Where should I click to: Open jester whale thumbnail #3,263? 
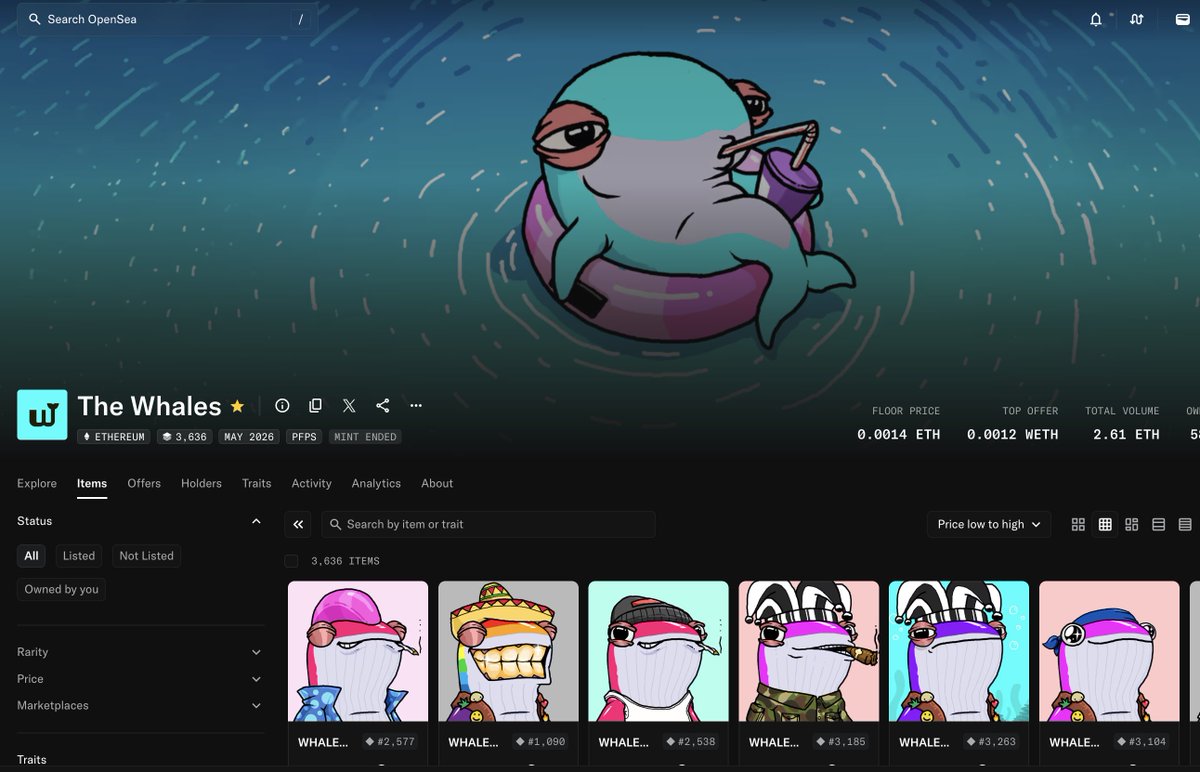(959, 651)
